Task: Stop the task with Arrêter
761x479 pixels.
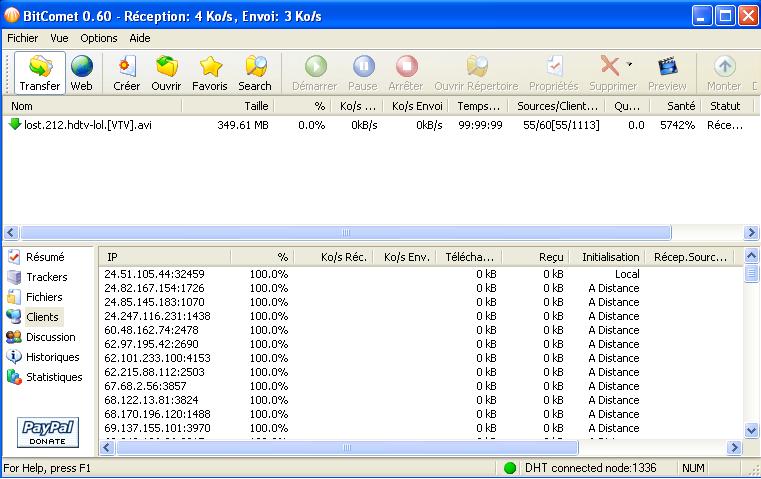Action: click(x=406, y=73)
